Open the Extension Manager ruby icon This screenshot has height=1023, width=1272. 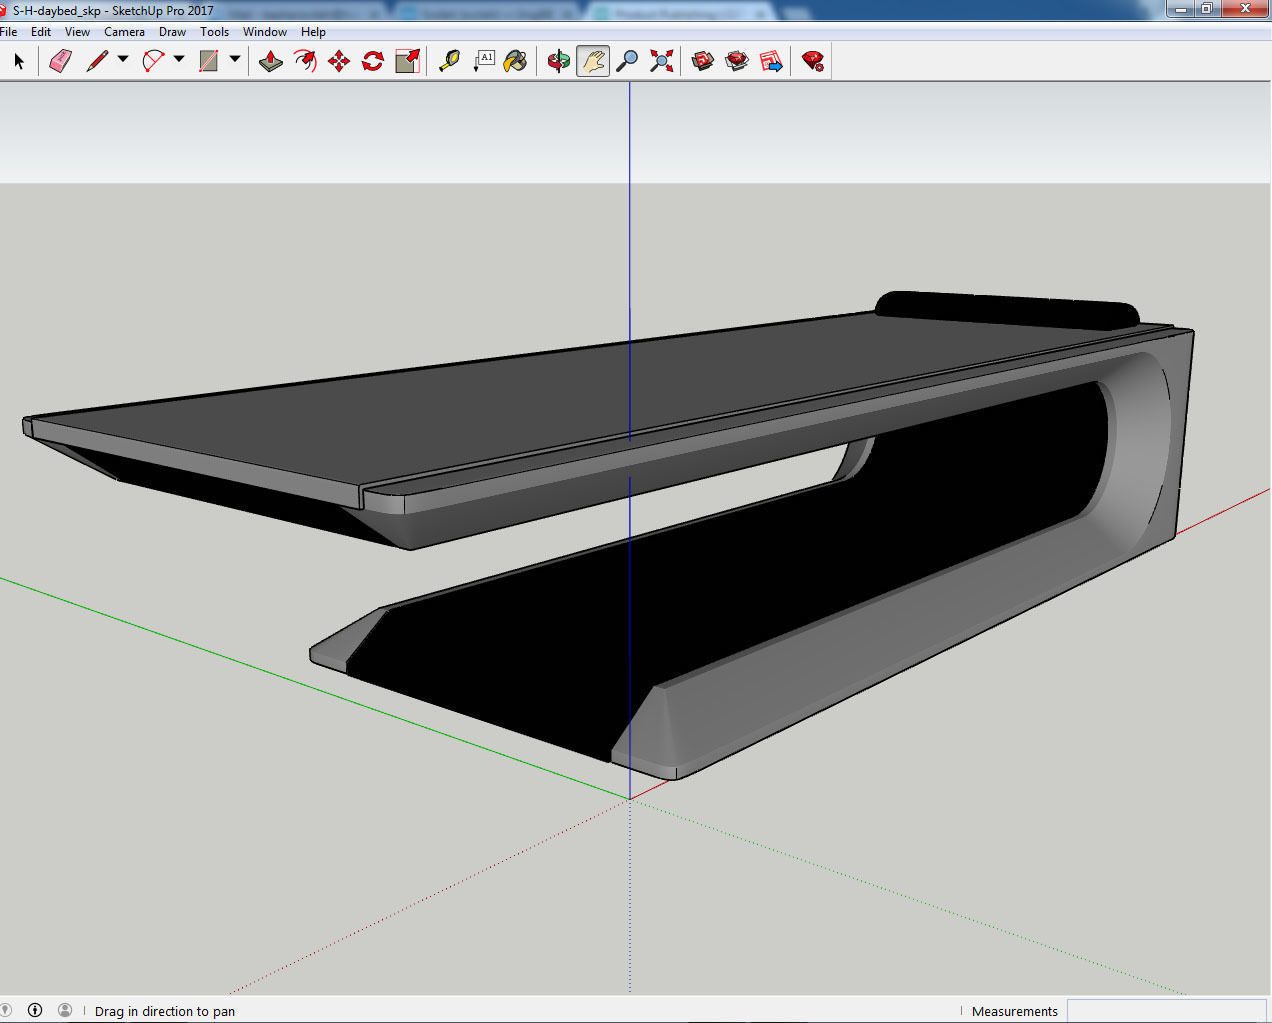coord(813,62)
